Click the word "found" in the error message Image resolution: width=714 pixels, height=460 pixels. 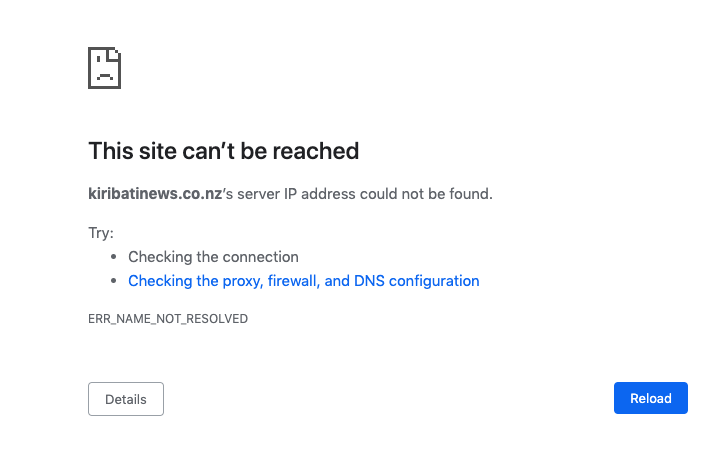click(468, 194)
